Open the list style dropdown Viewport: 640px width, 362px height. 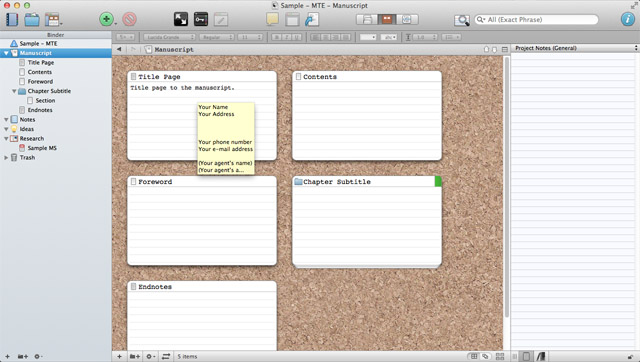click(x=451, y=37)
